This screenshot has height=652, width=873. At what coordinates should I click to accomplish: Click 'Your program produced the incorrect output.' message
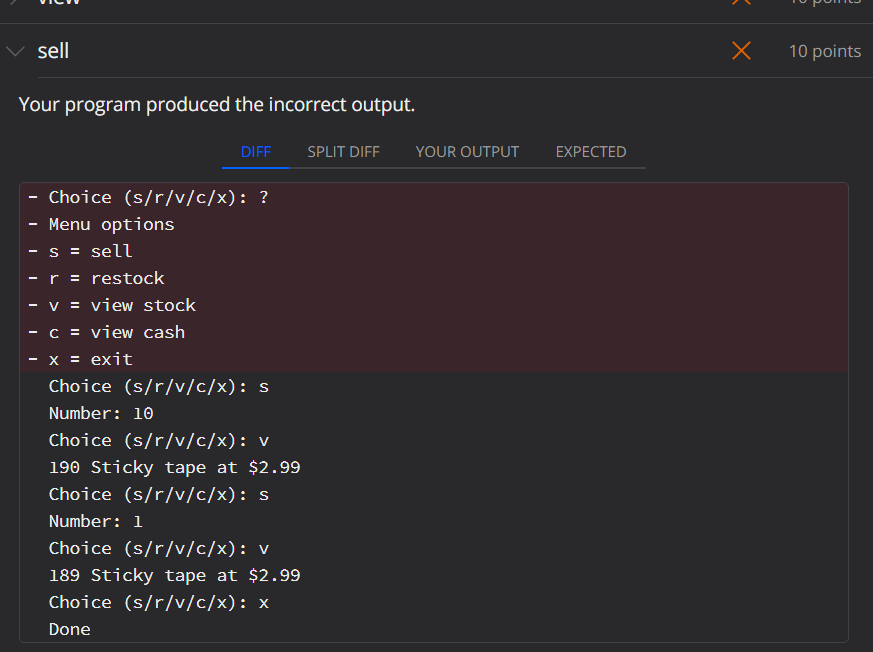click(x=217, y=105)
